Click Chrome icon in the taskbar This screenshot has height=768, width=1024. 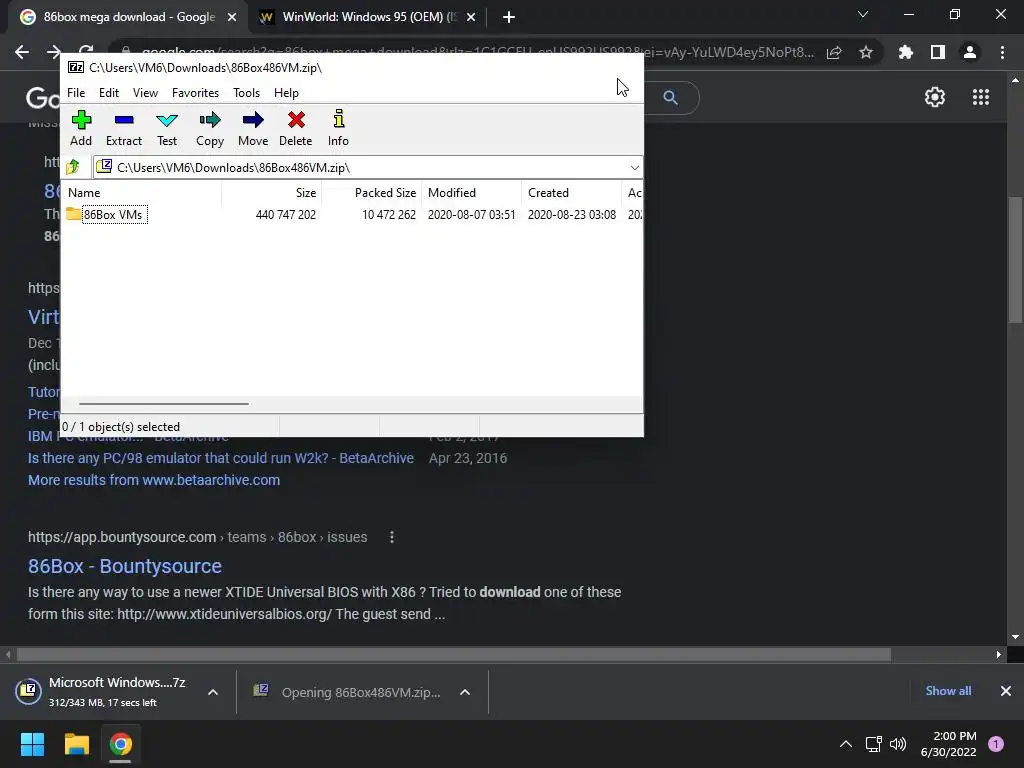tap(120, 744)
